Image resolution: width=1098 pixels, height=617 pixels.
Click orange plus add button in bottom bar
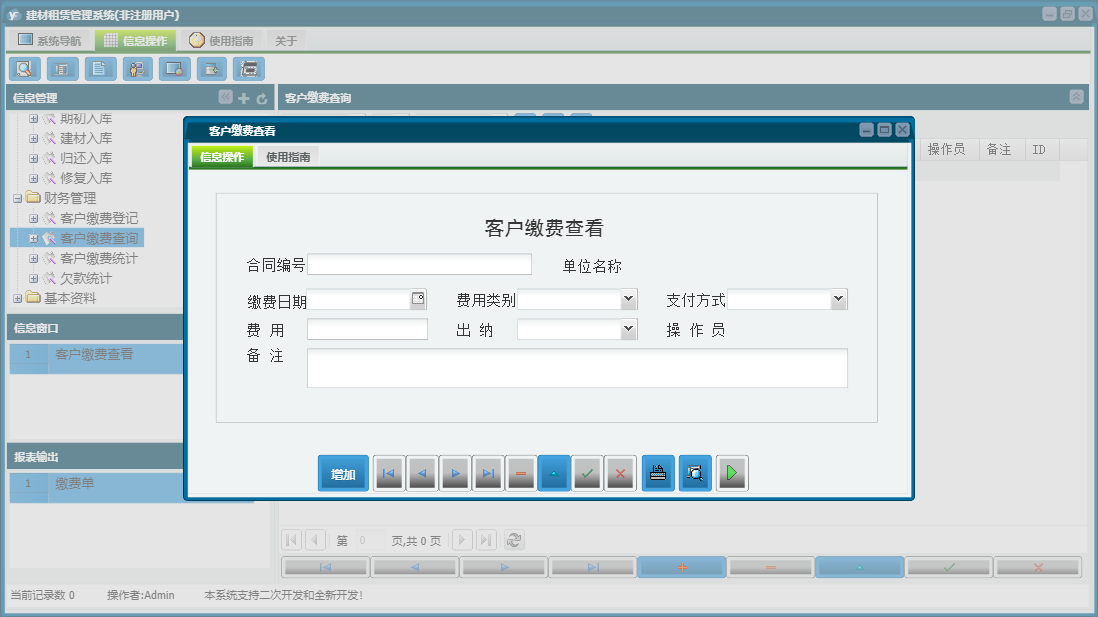pyautogui.click(x=682, y=567)
